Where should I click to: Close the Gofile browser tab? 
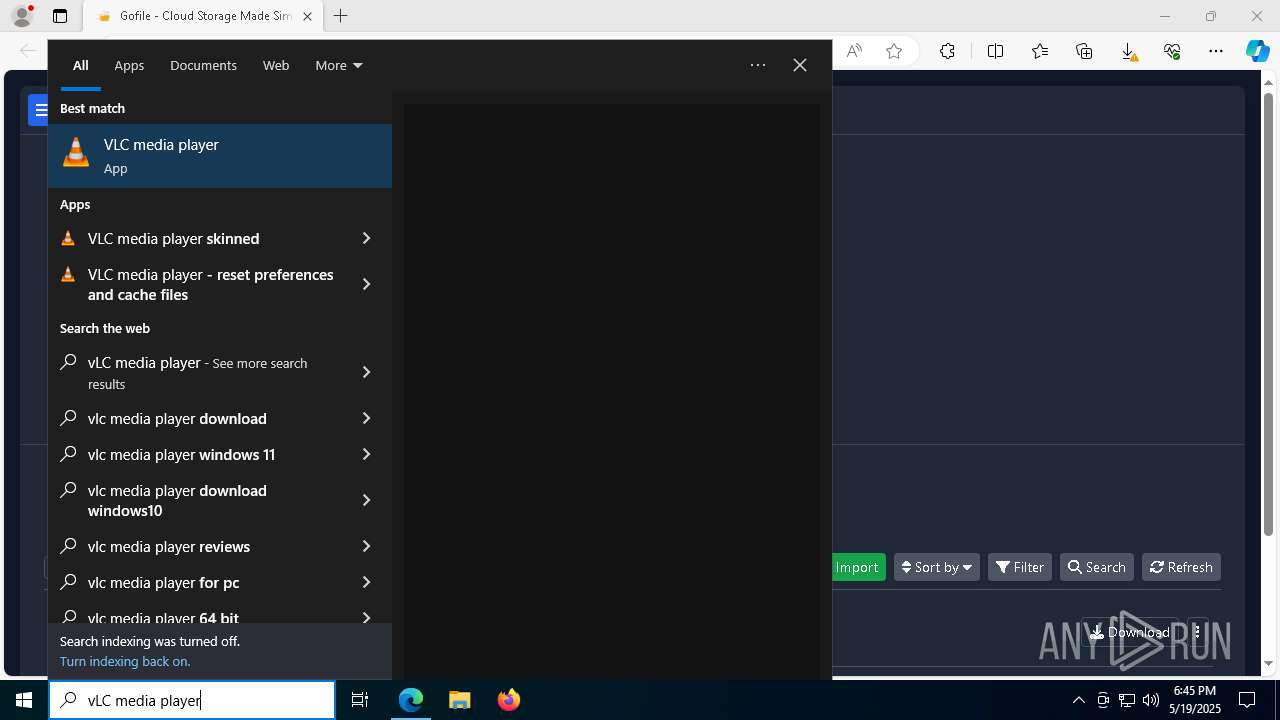tap(308, 16)
